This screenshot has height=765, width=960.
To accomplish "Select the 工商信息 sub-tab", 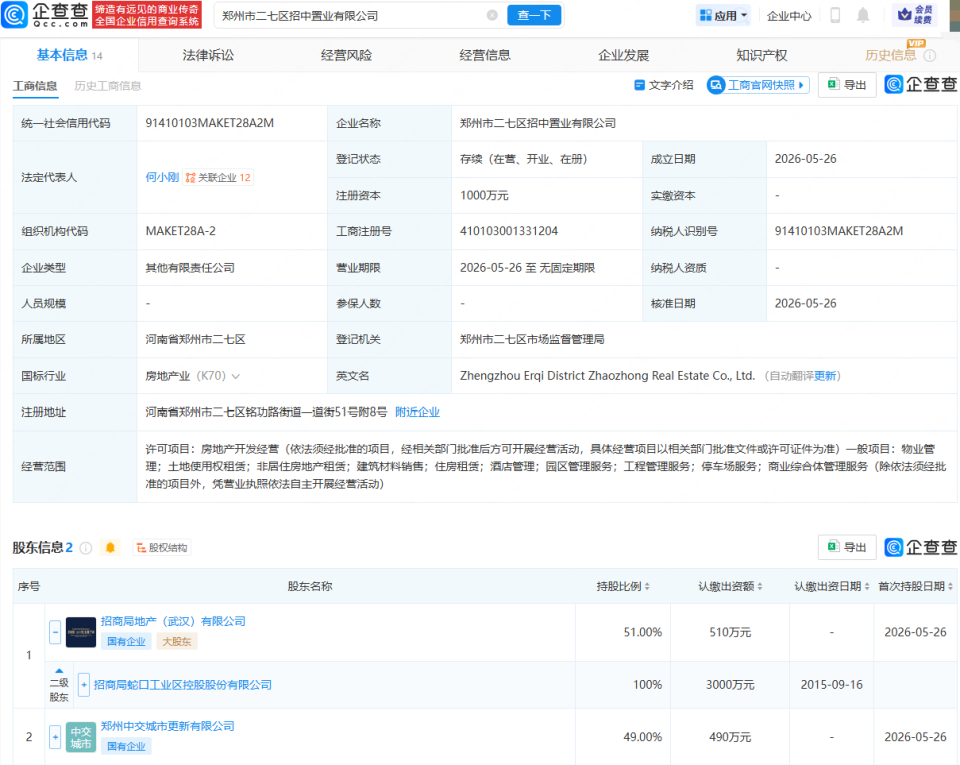I will pyautogui.click(x=36, y=86).
